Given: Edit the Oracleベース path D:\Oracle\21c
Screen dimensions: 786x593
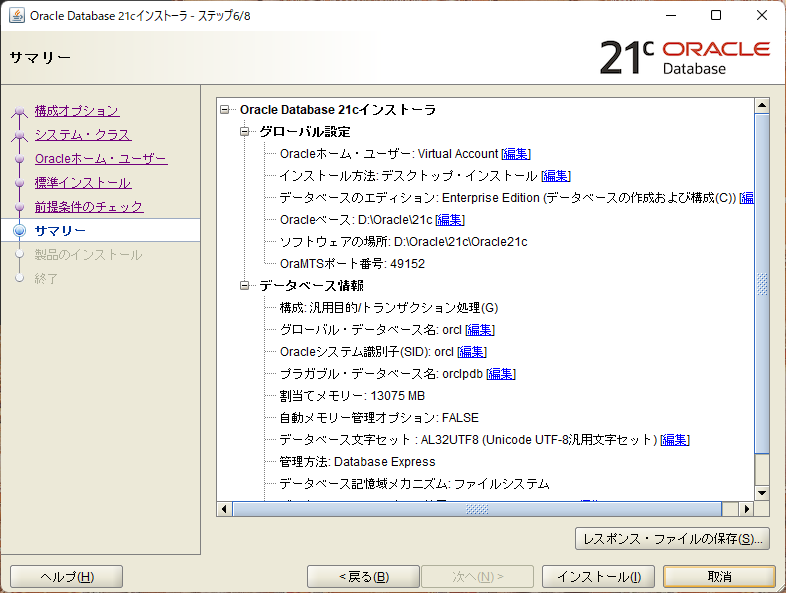Looking at the screenshot, I should [450, 220].
